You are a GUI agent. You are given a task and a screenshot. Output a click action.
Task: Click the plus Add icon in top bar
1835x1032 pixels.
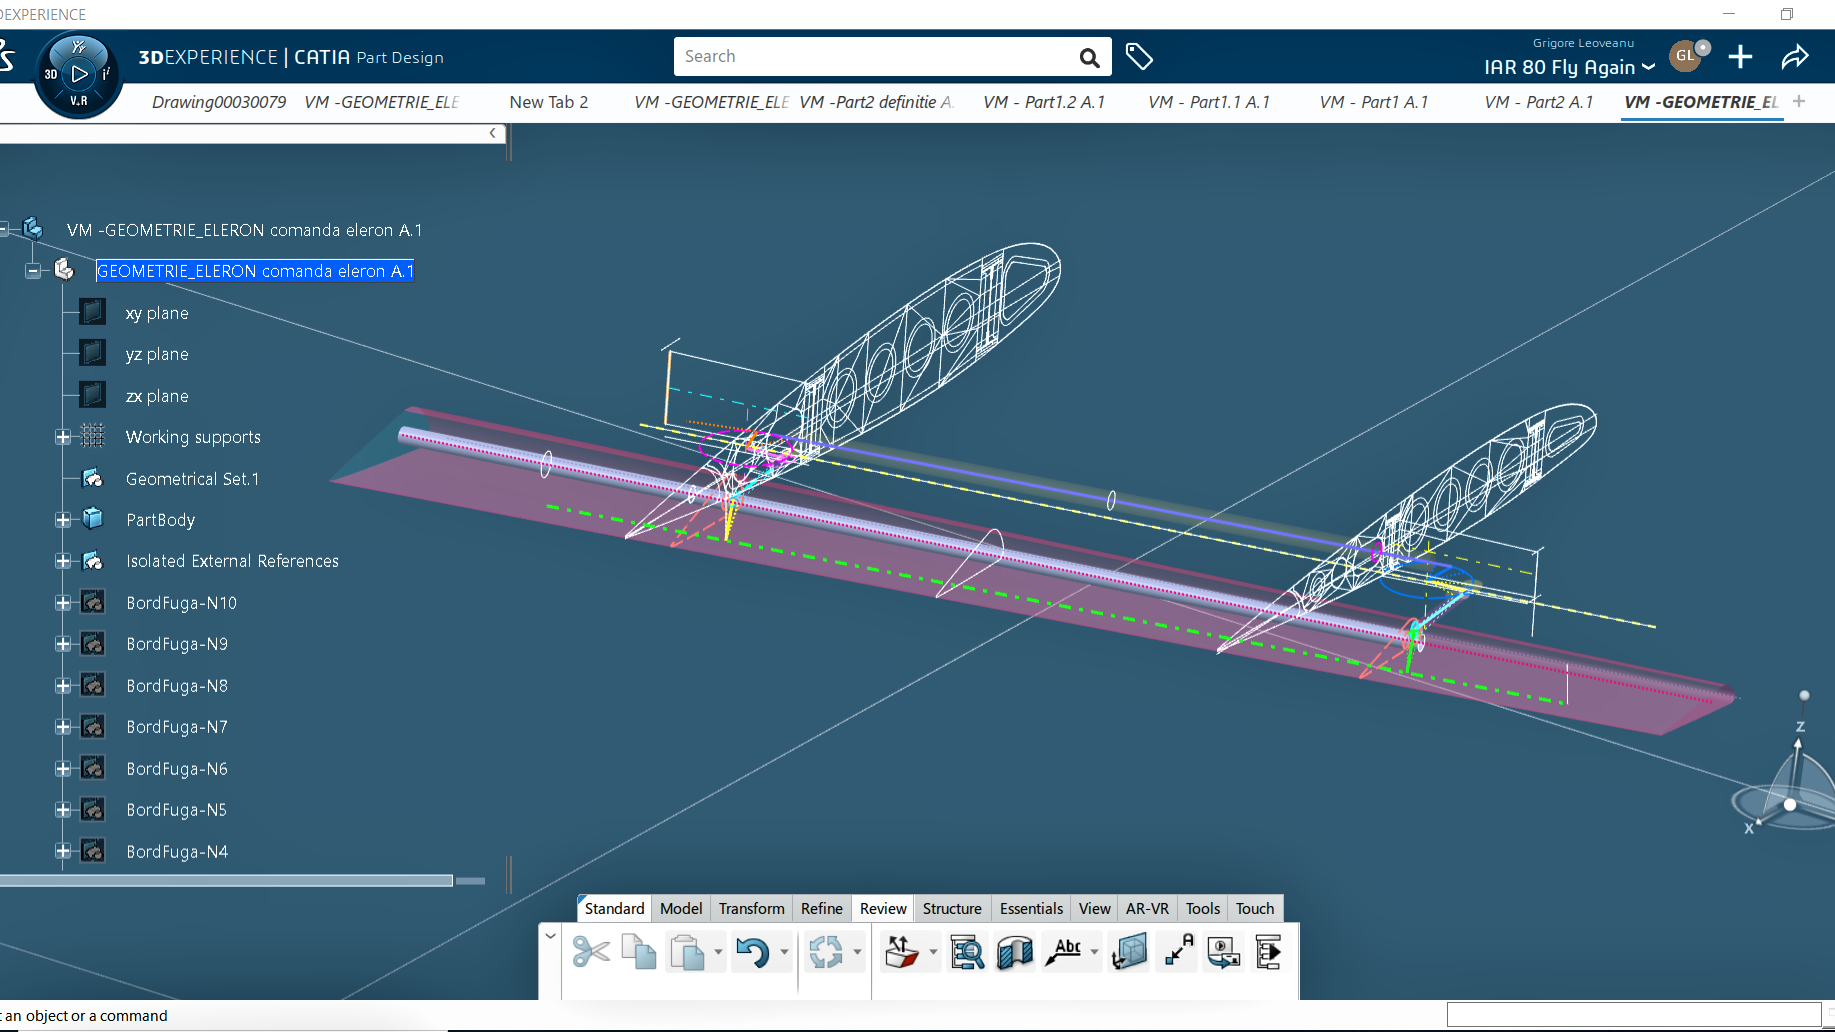coord(1741,57)
